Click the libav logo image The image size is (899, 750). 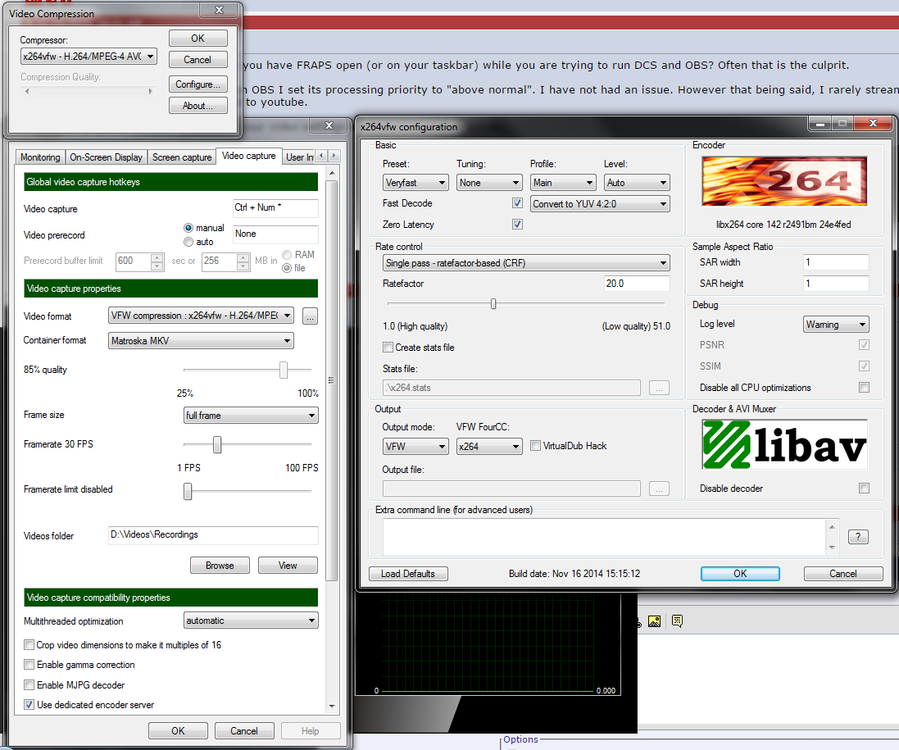(x=784, y=445)
